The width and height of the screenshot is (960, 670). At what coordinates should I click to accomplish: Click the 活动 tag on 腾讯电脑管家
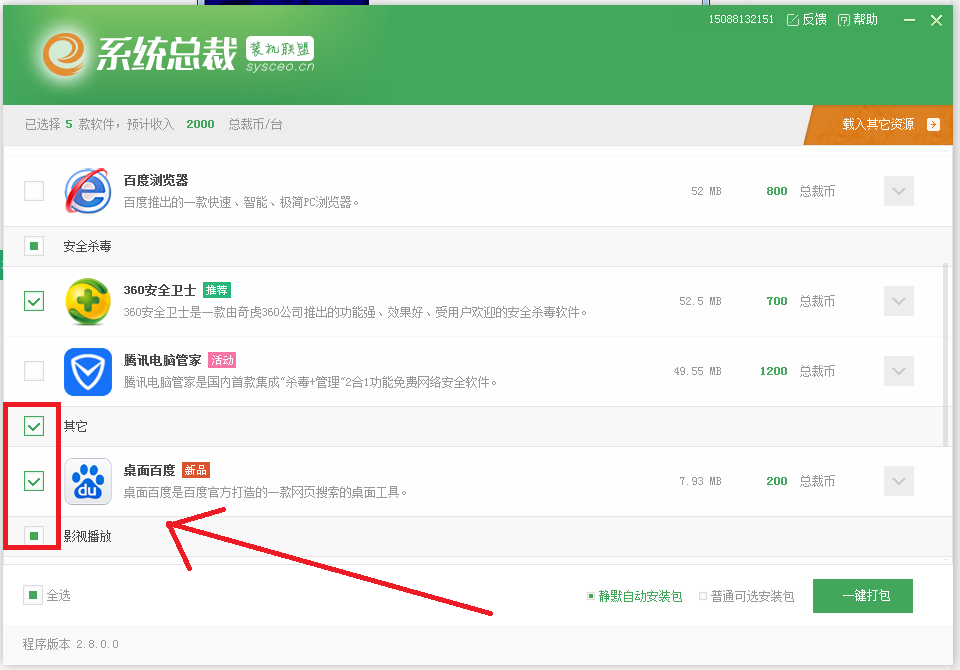pyautogui.click(x=222, y=360)
